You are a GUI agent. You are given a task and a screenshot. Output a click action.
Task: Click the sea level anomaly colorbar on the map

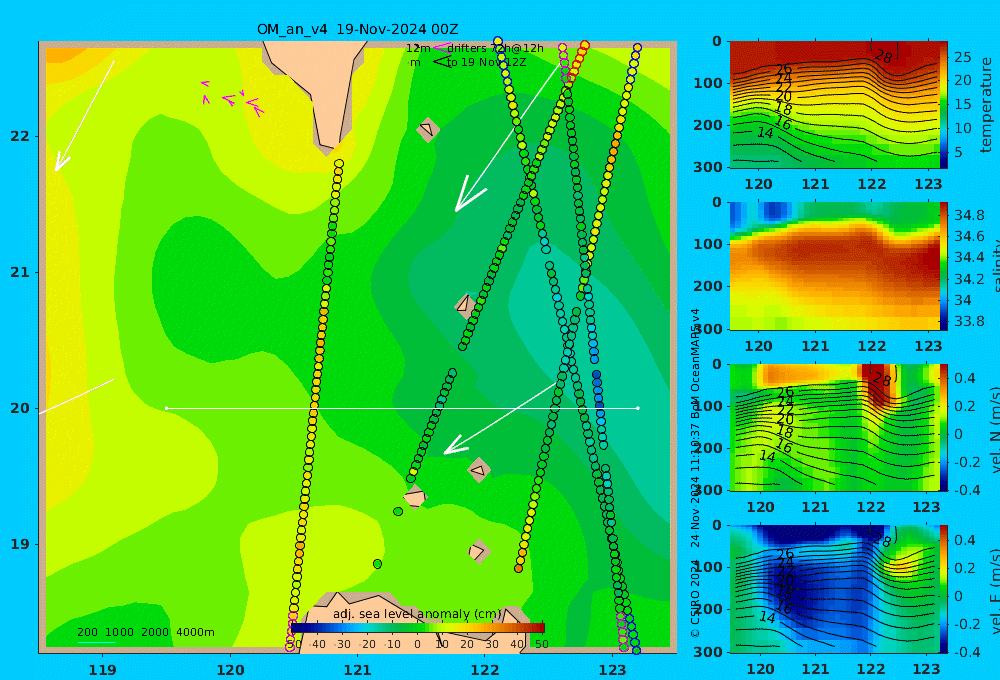(x=418, y=628)
